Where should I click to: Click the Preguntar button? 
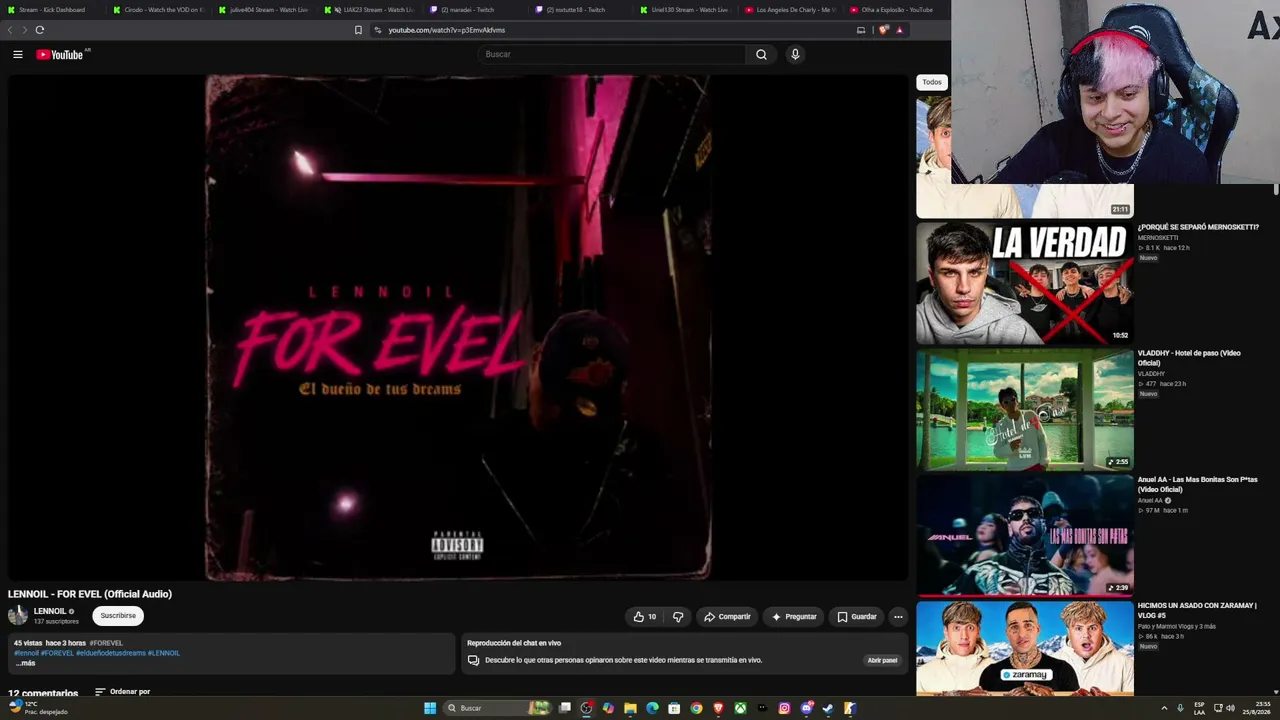[x=794, y=617]
